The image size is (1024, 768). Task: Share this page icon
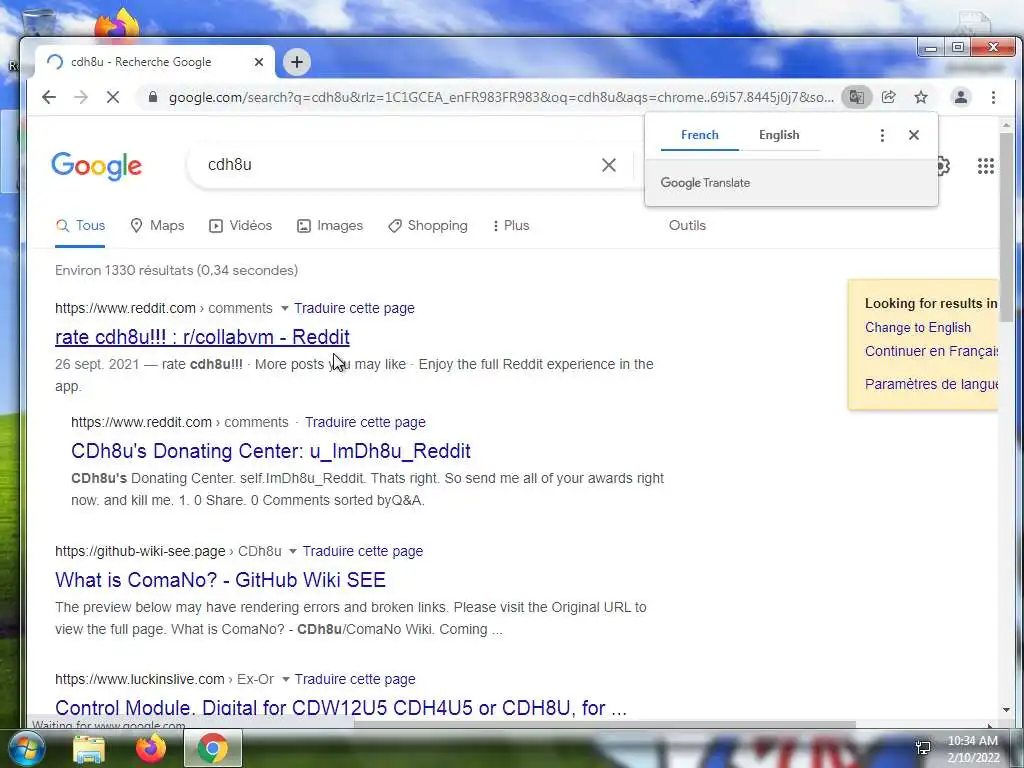click(x=889, y=97)
